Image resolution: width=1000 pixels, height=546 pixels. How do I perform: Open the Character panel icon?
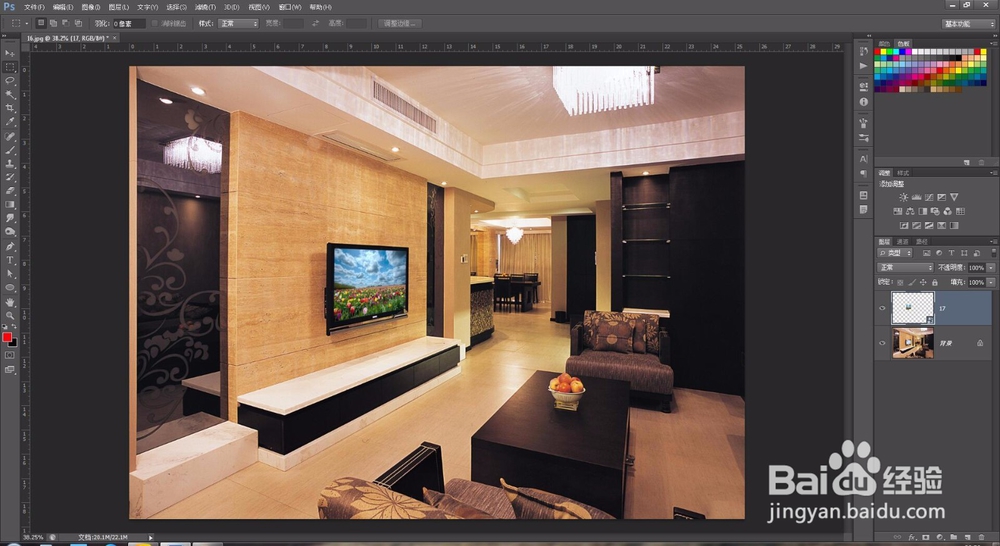[864, 159]
